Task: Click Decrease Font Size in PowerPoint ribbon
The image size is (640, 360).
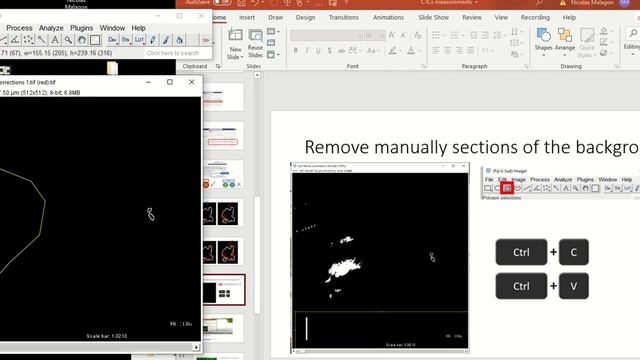Action: click(x=404, y=36)
